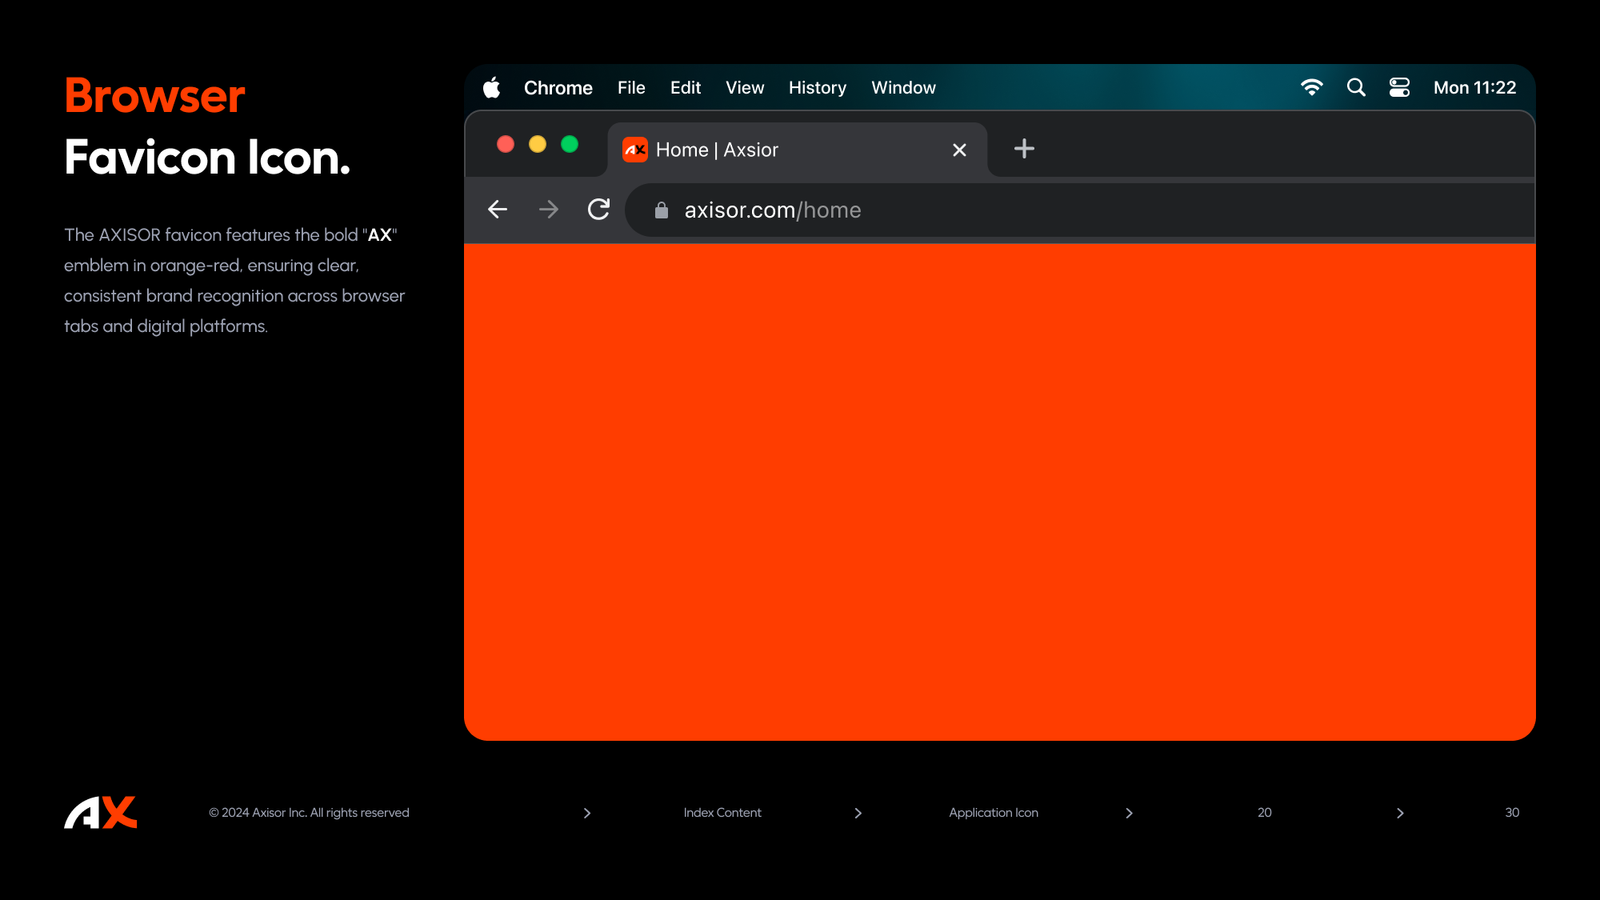Image resolution: width=1600 pixels, height=900 pixels.
Task: Click the Index Content footer link
Action: [x=722, y=813]
